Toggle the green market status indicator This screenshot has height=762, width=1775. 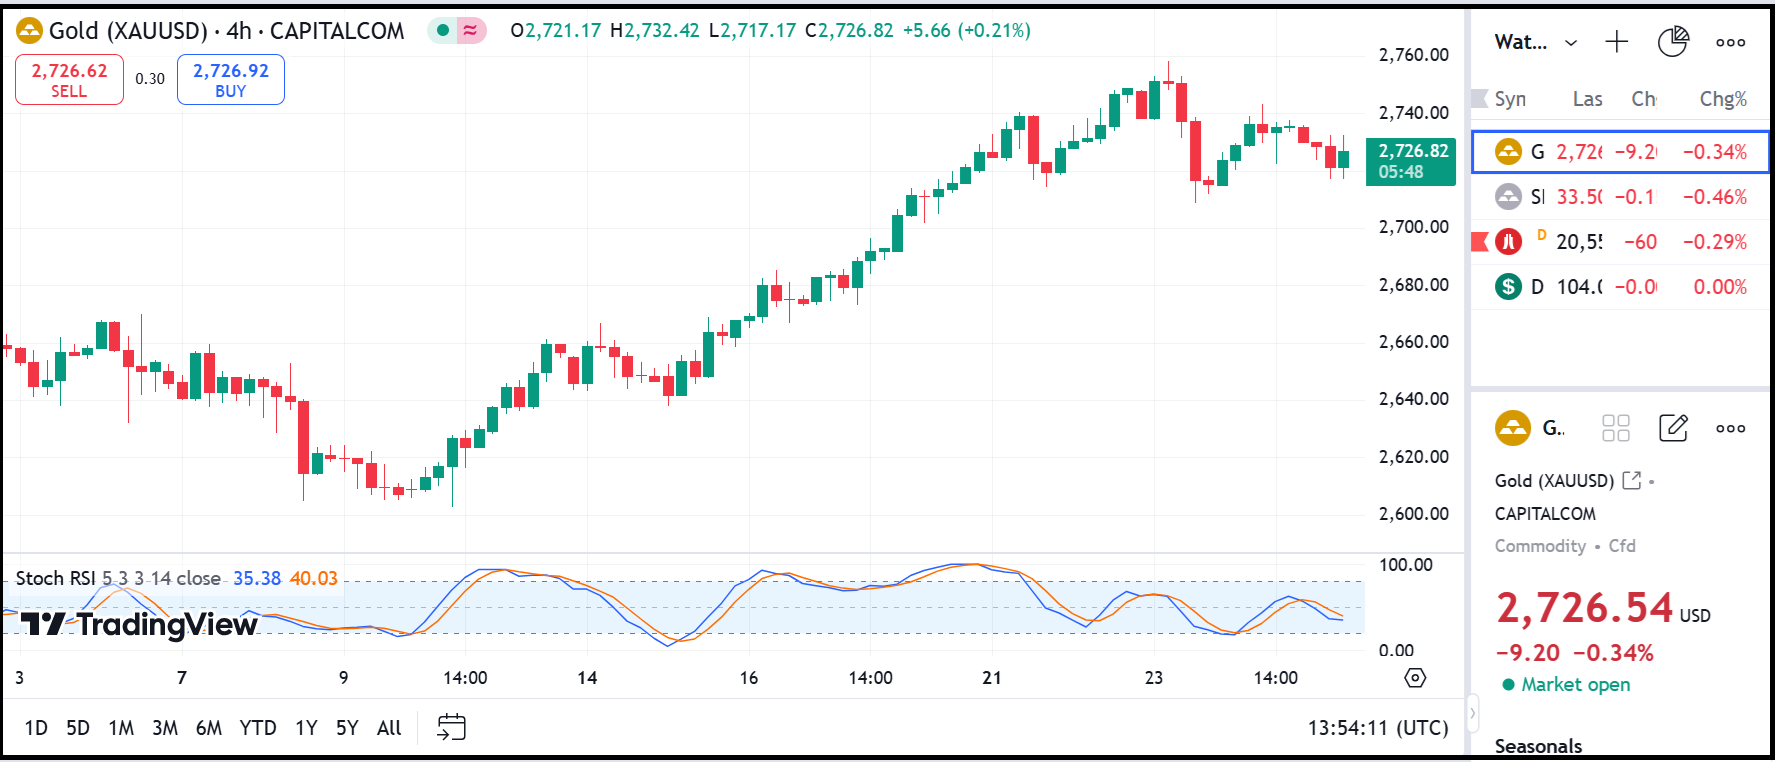pos(443,31)
